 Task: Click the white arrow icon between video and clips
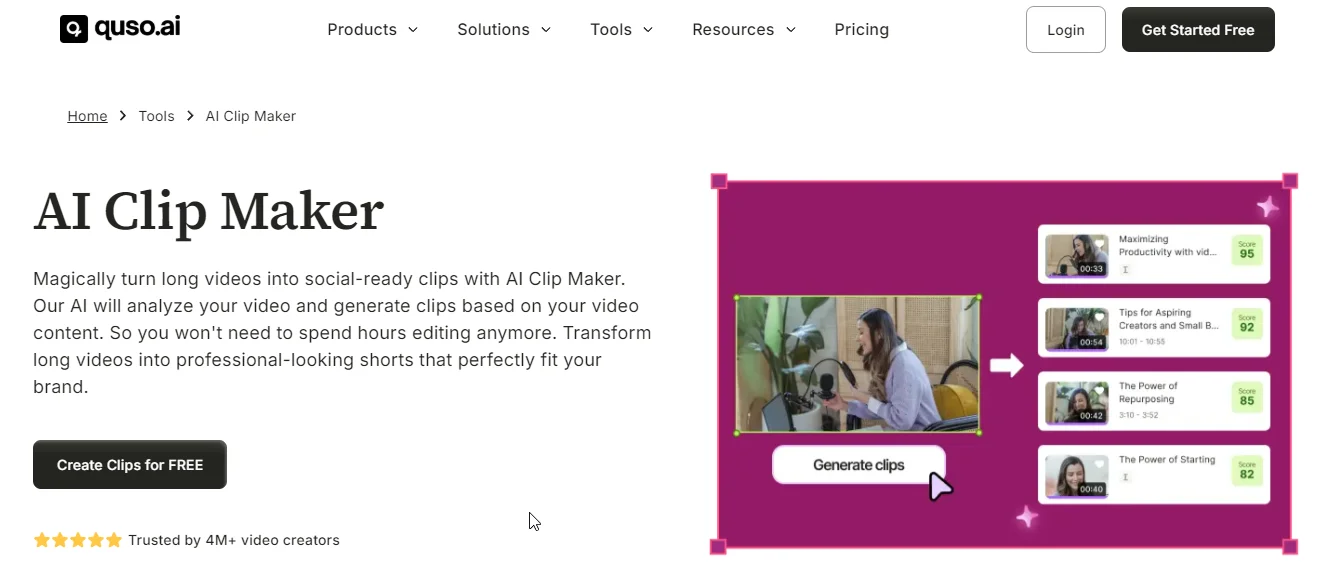[x=1008, y=366]
